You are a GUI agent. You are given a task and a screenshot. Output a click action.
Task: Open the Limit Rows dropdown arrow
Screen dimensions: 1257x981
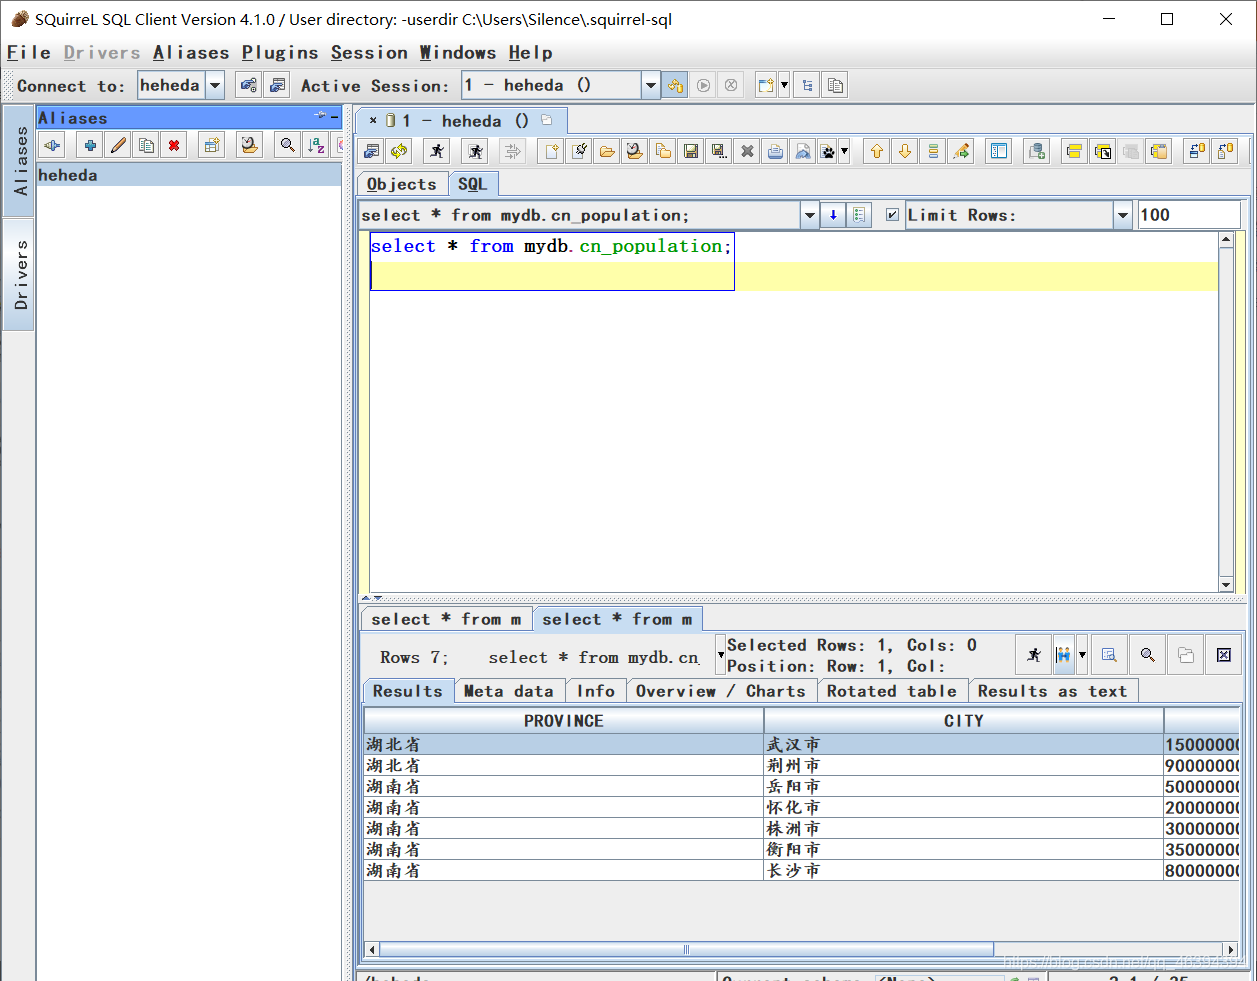pyautogui.click(x=1123, y=215)
